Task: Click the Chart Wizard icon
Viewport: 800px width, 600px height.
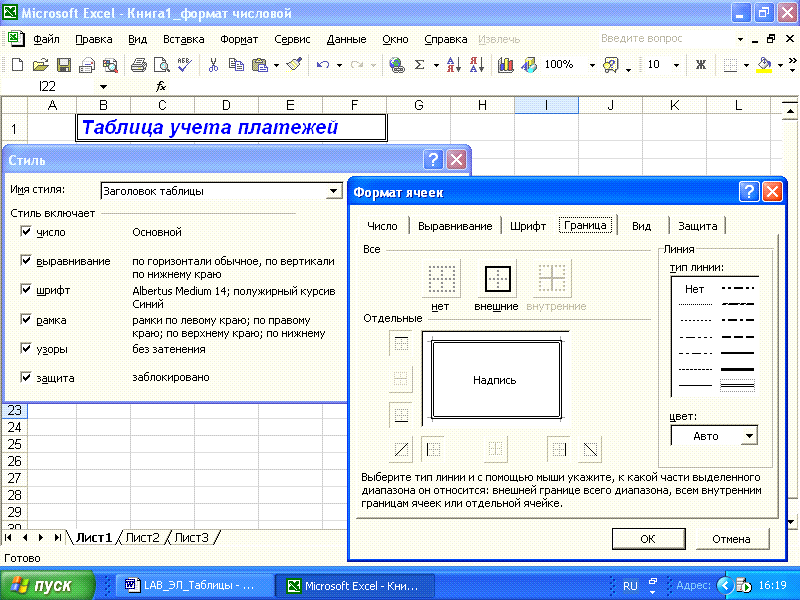Action: (x=505, y=65)
